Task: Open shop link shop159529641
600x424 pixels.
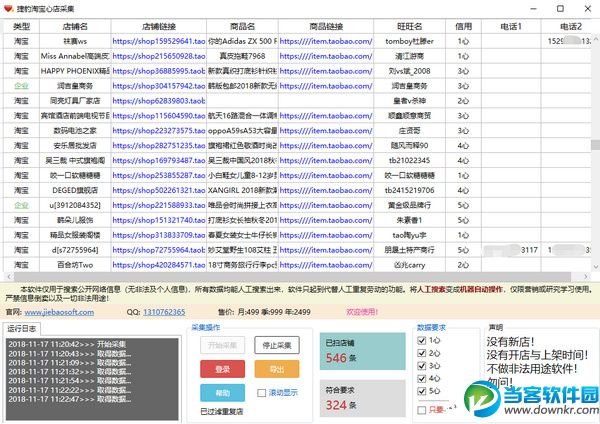Action: click(159, 41)
